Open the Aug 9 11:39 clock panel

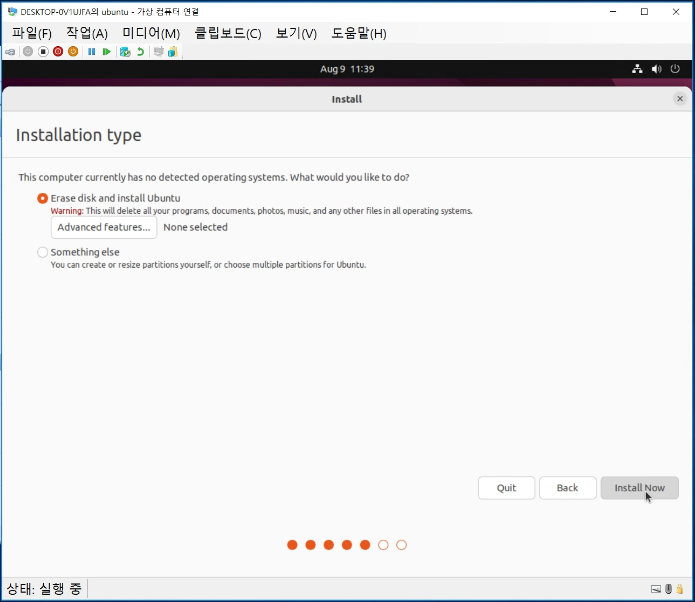pos(347,69)
